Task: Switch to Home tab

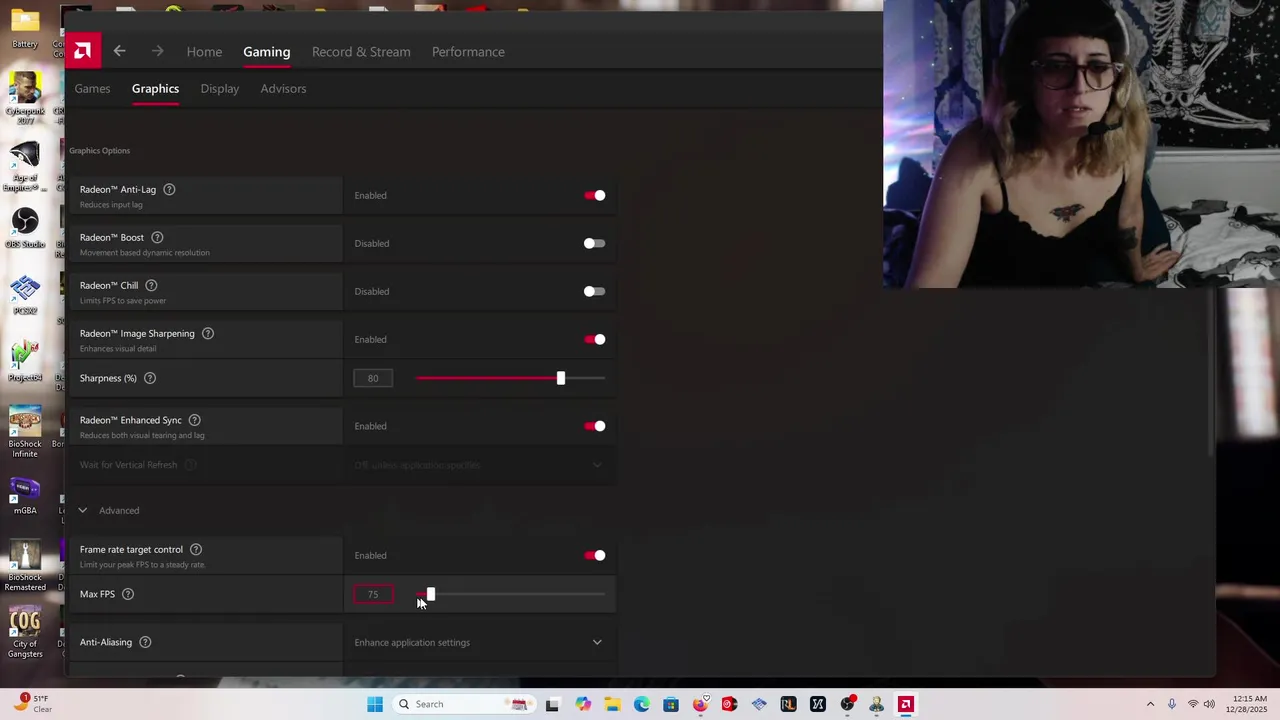Action: [204, 51]
